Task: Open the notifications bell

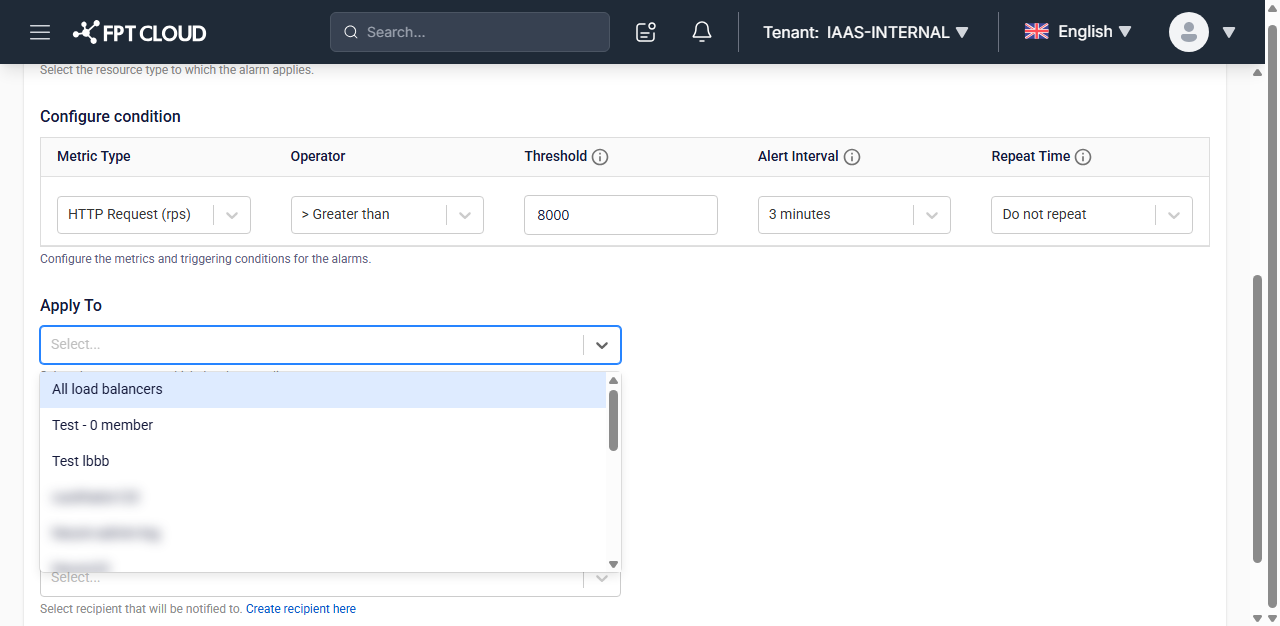Action: 702,32
